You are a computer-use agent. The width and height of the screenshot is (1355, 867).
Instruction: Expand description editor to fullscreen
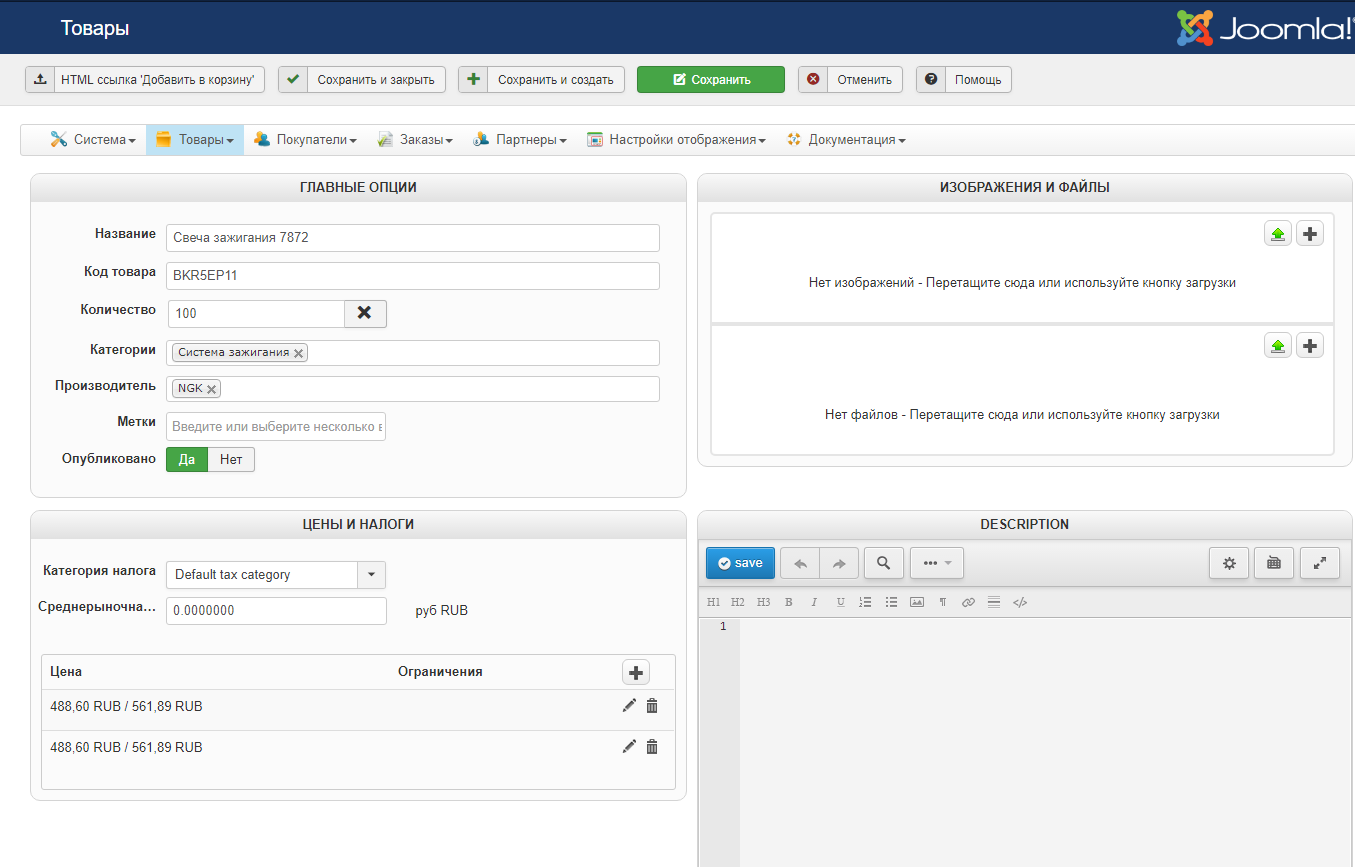1319,563
